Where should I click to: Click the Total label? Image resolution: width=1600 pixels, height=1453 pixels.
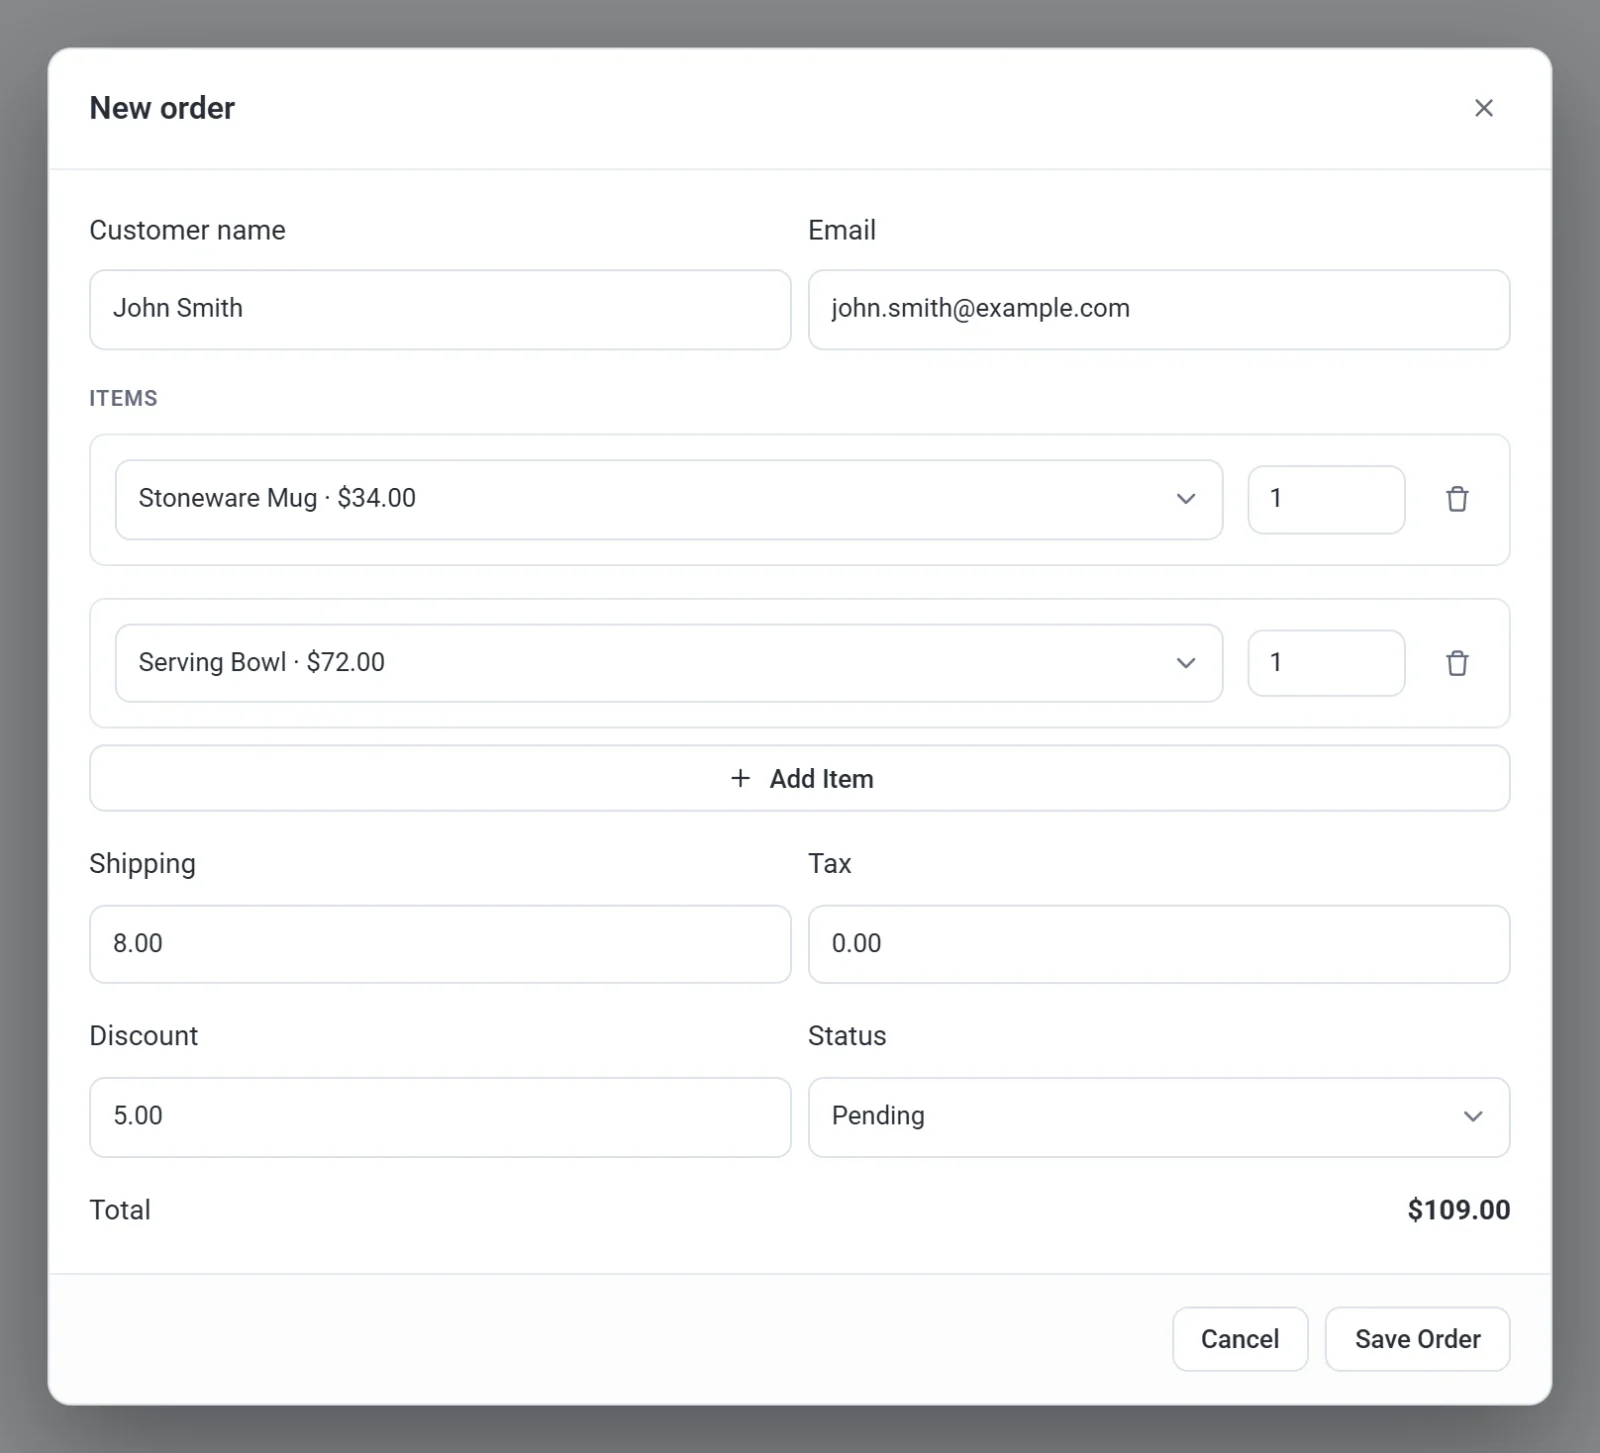[x=120, y=1210]
